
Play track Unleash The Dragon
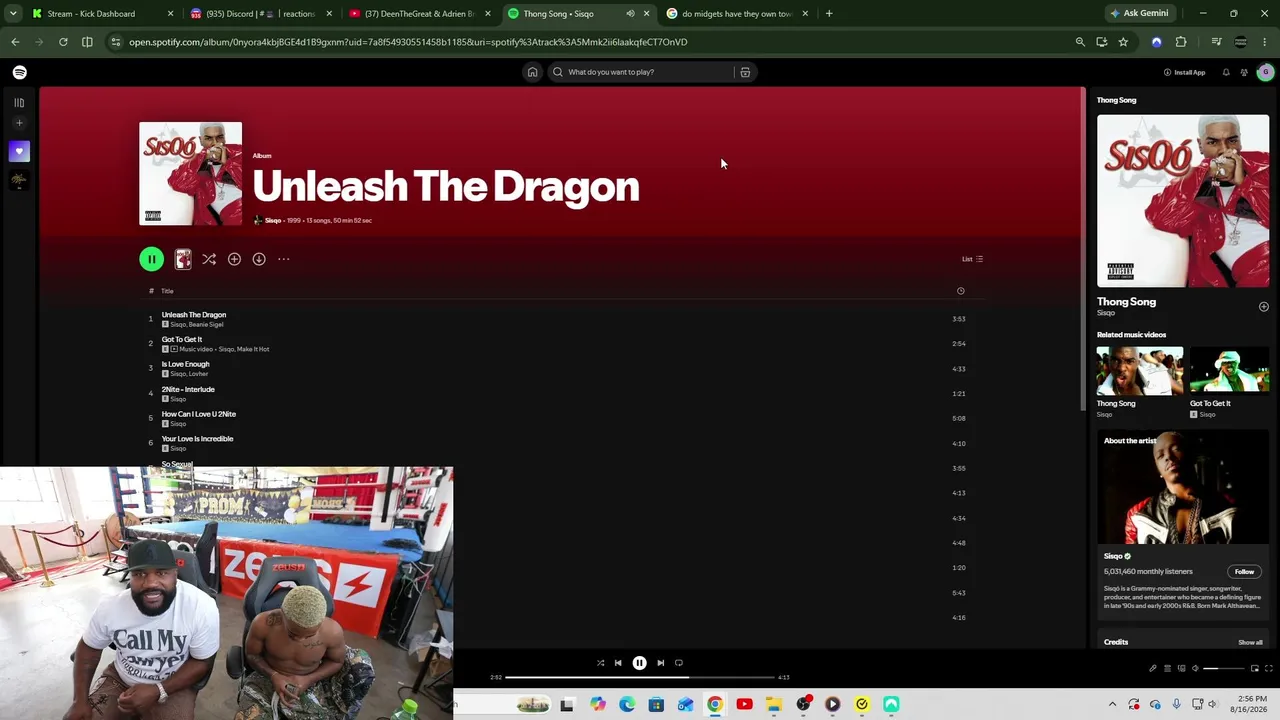pyautogui.click(x=194, y=315)
